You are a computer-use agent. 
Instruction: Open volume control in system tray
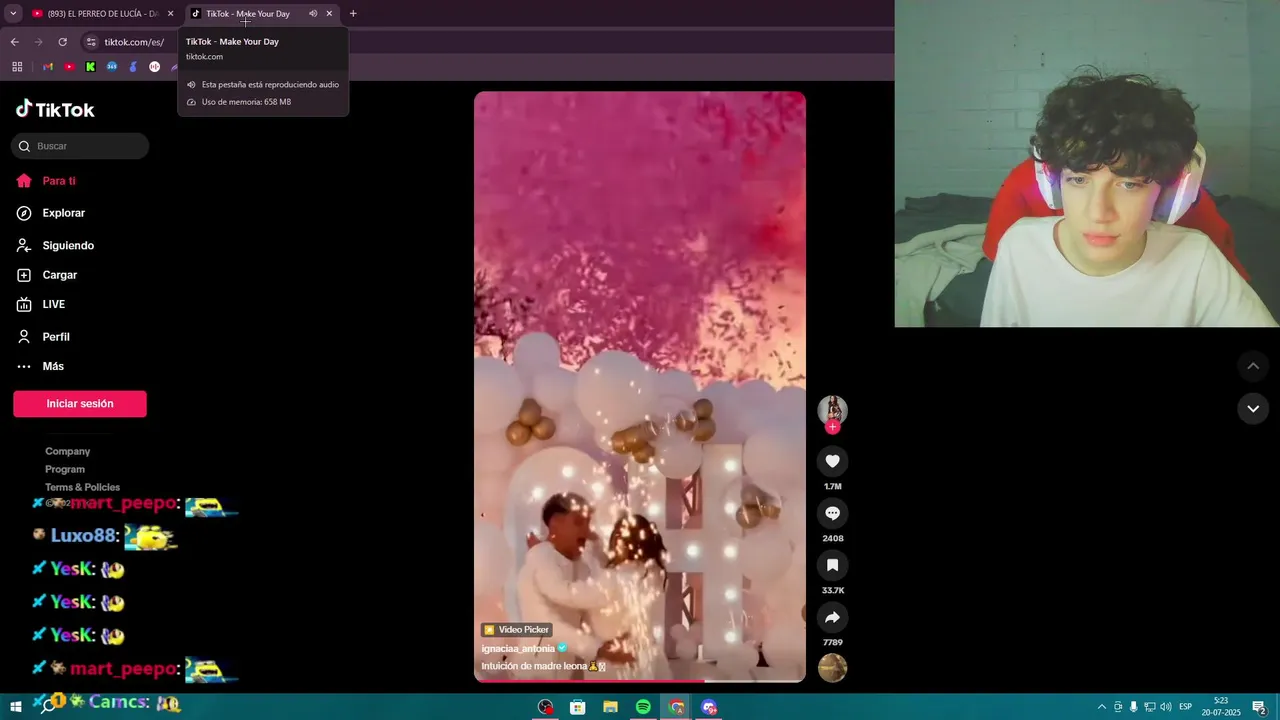point(1165,707)
